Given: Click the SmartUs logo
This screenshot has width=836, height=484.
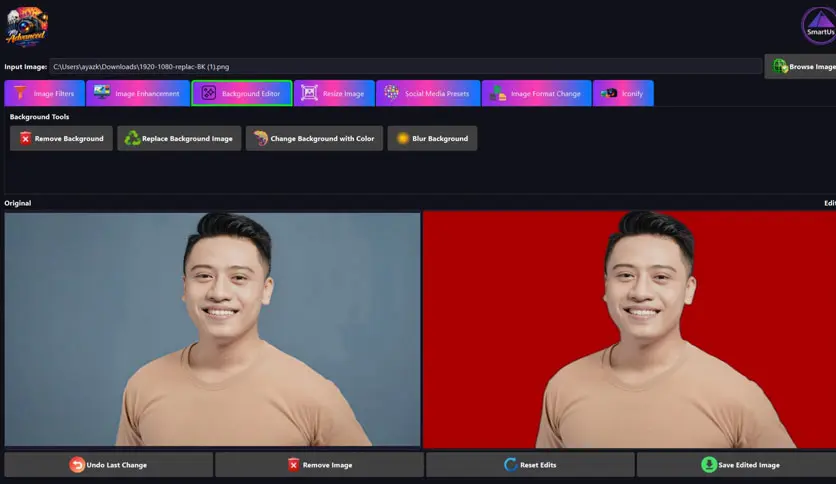Looking at the screenshot, I should pos(820,26).
